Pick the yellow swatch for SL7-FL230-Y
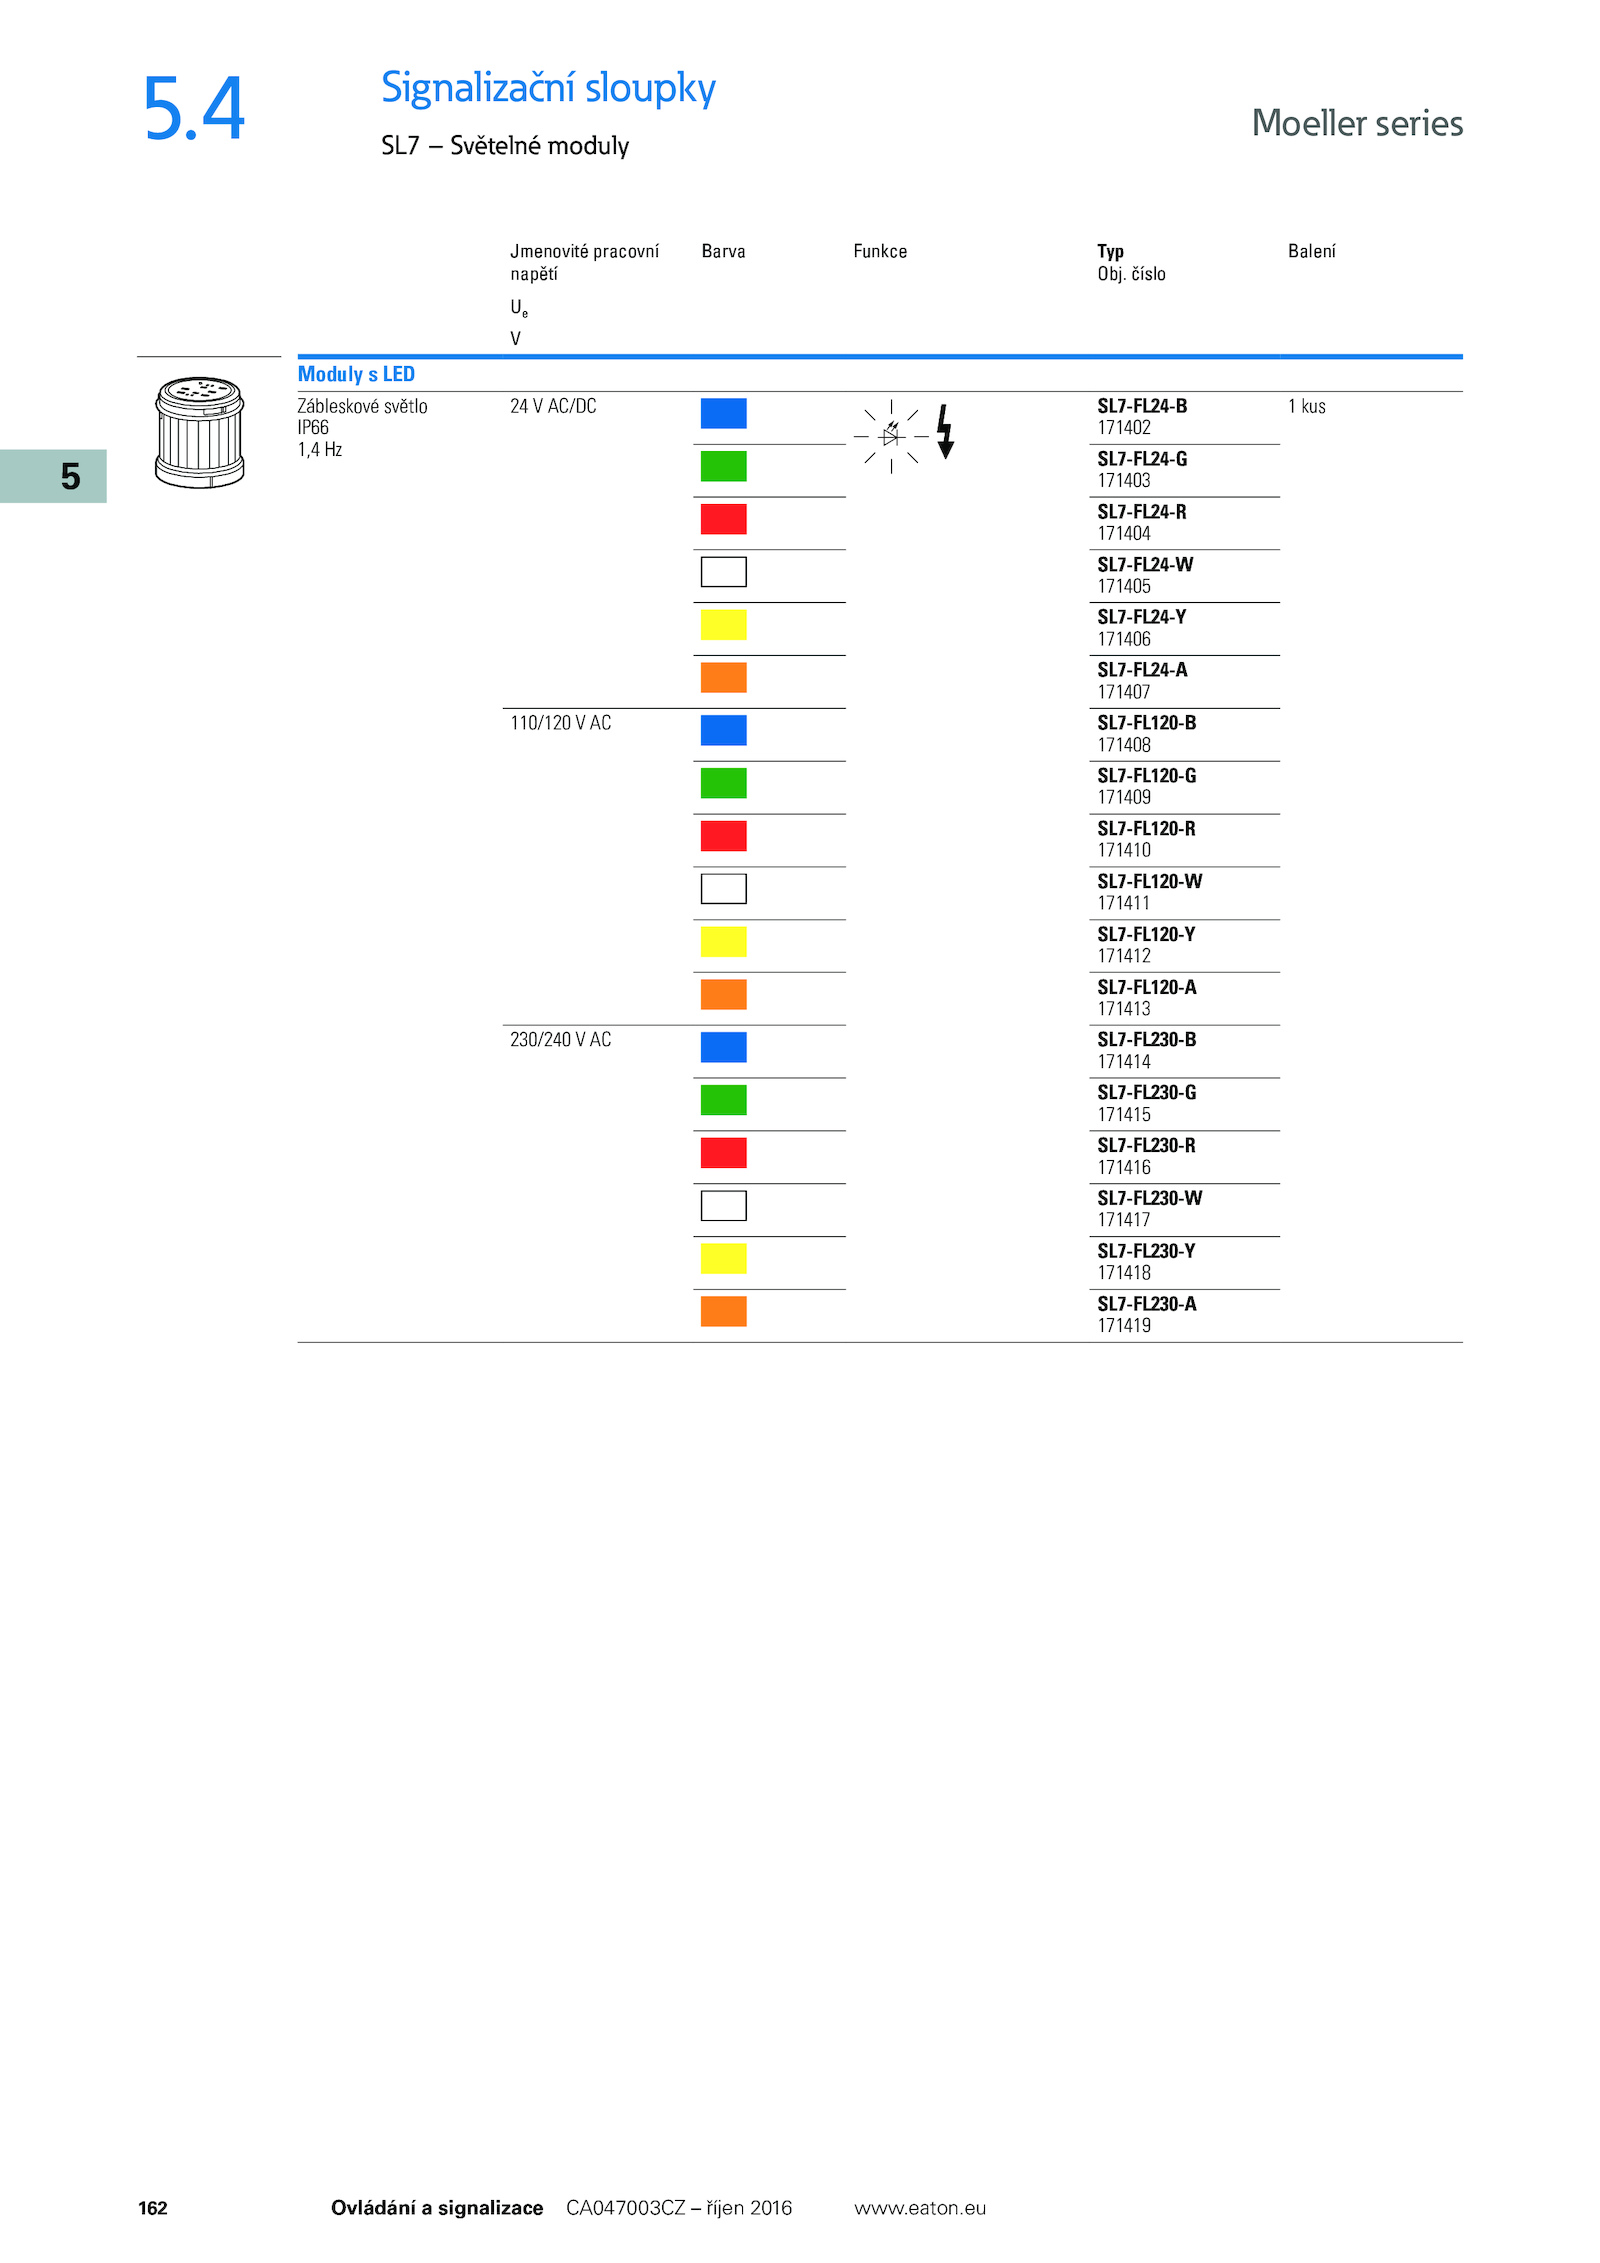The height and width of the screenshot is (2263, 1600). (723, 1258)
